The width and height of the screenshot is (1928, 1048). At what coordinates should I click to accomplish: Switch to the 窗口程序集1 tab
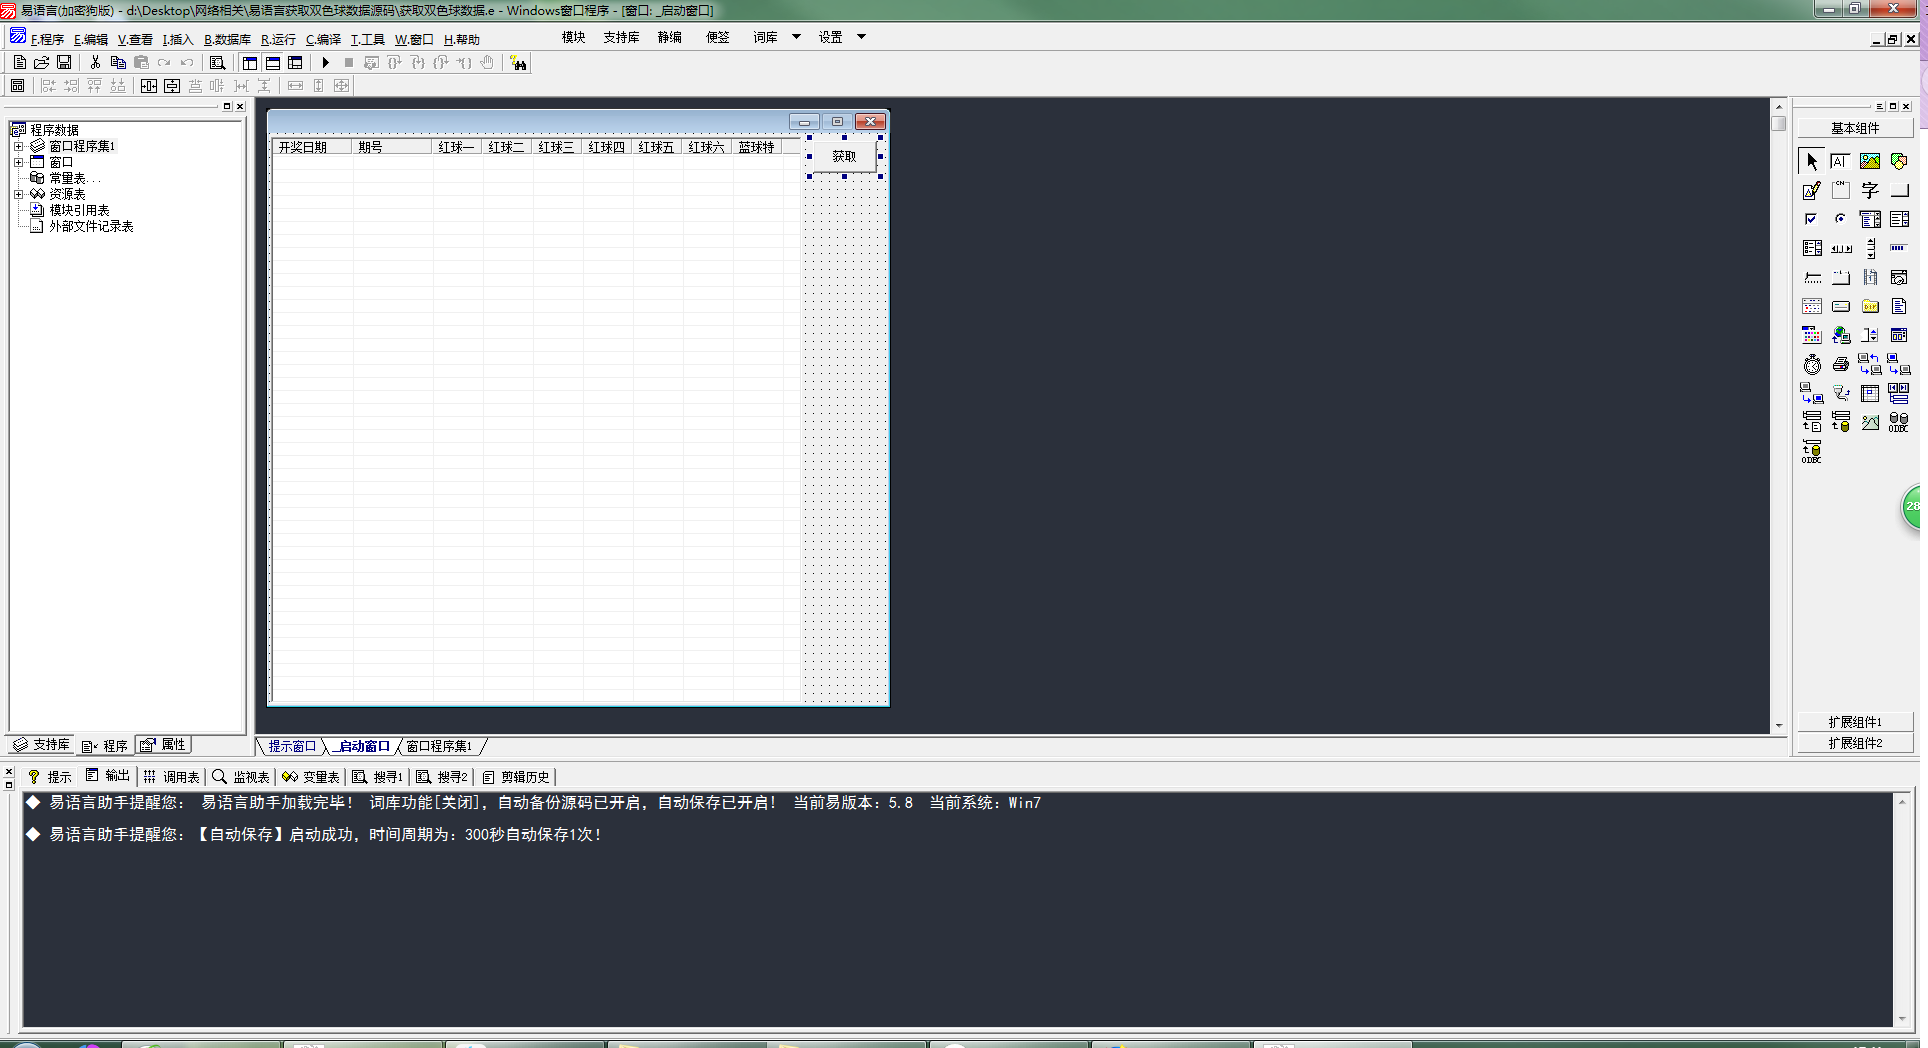coord(438,747)
